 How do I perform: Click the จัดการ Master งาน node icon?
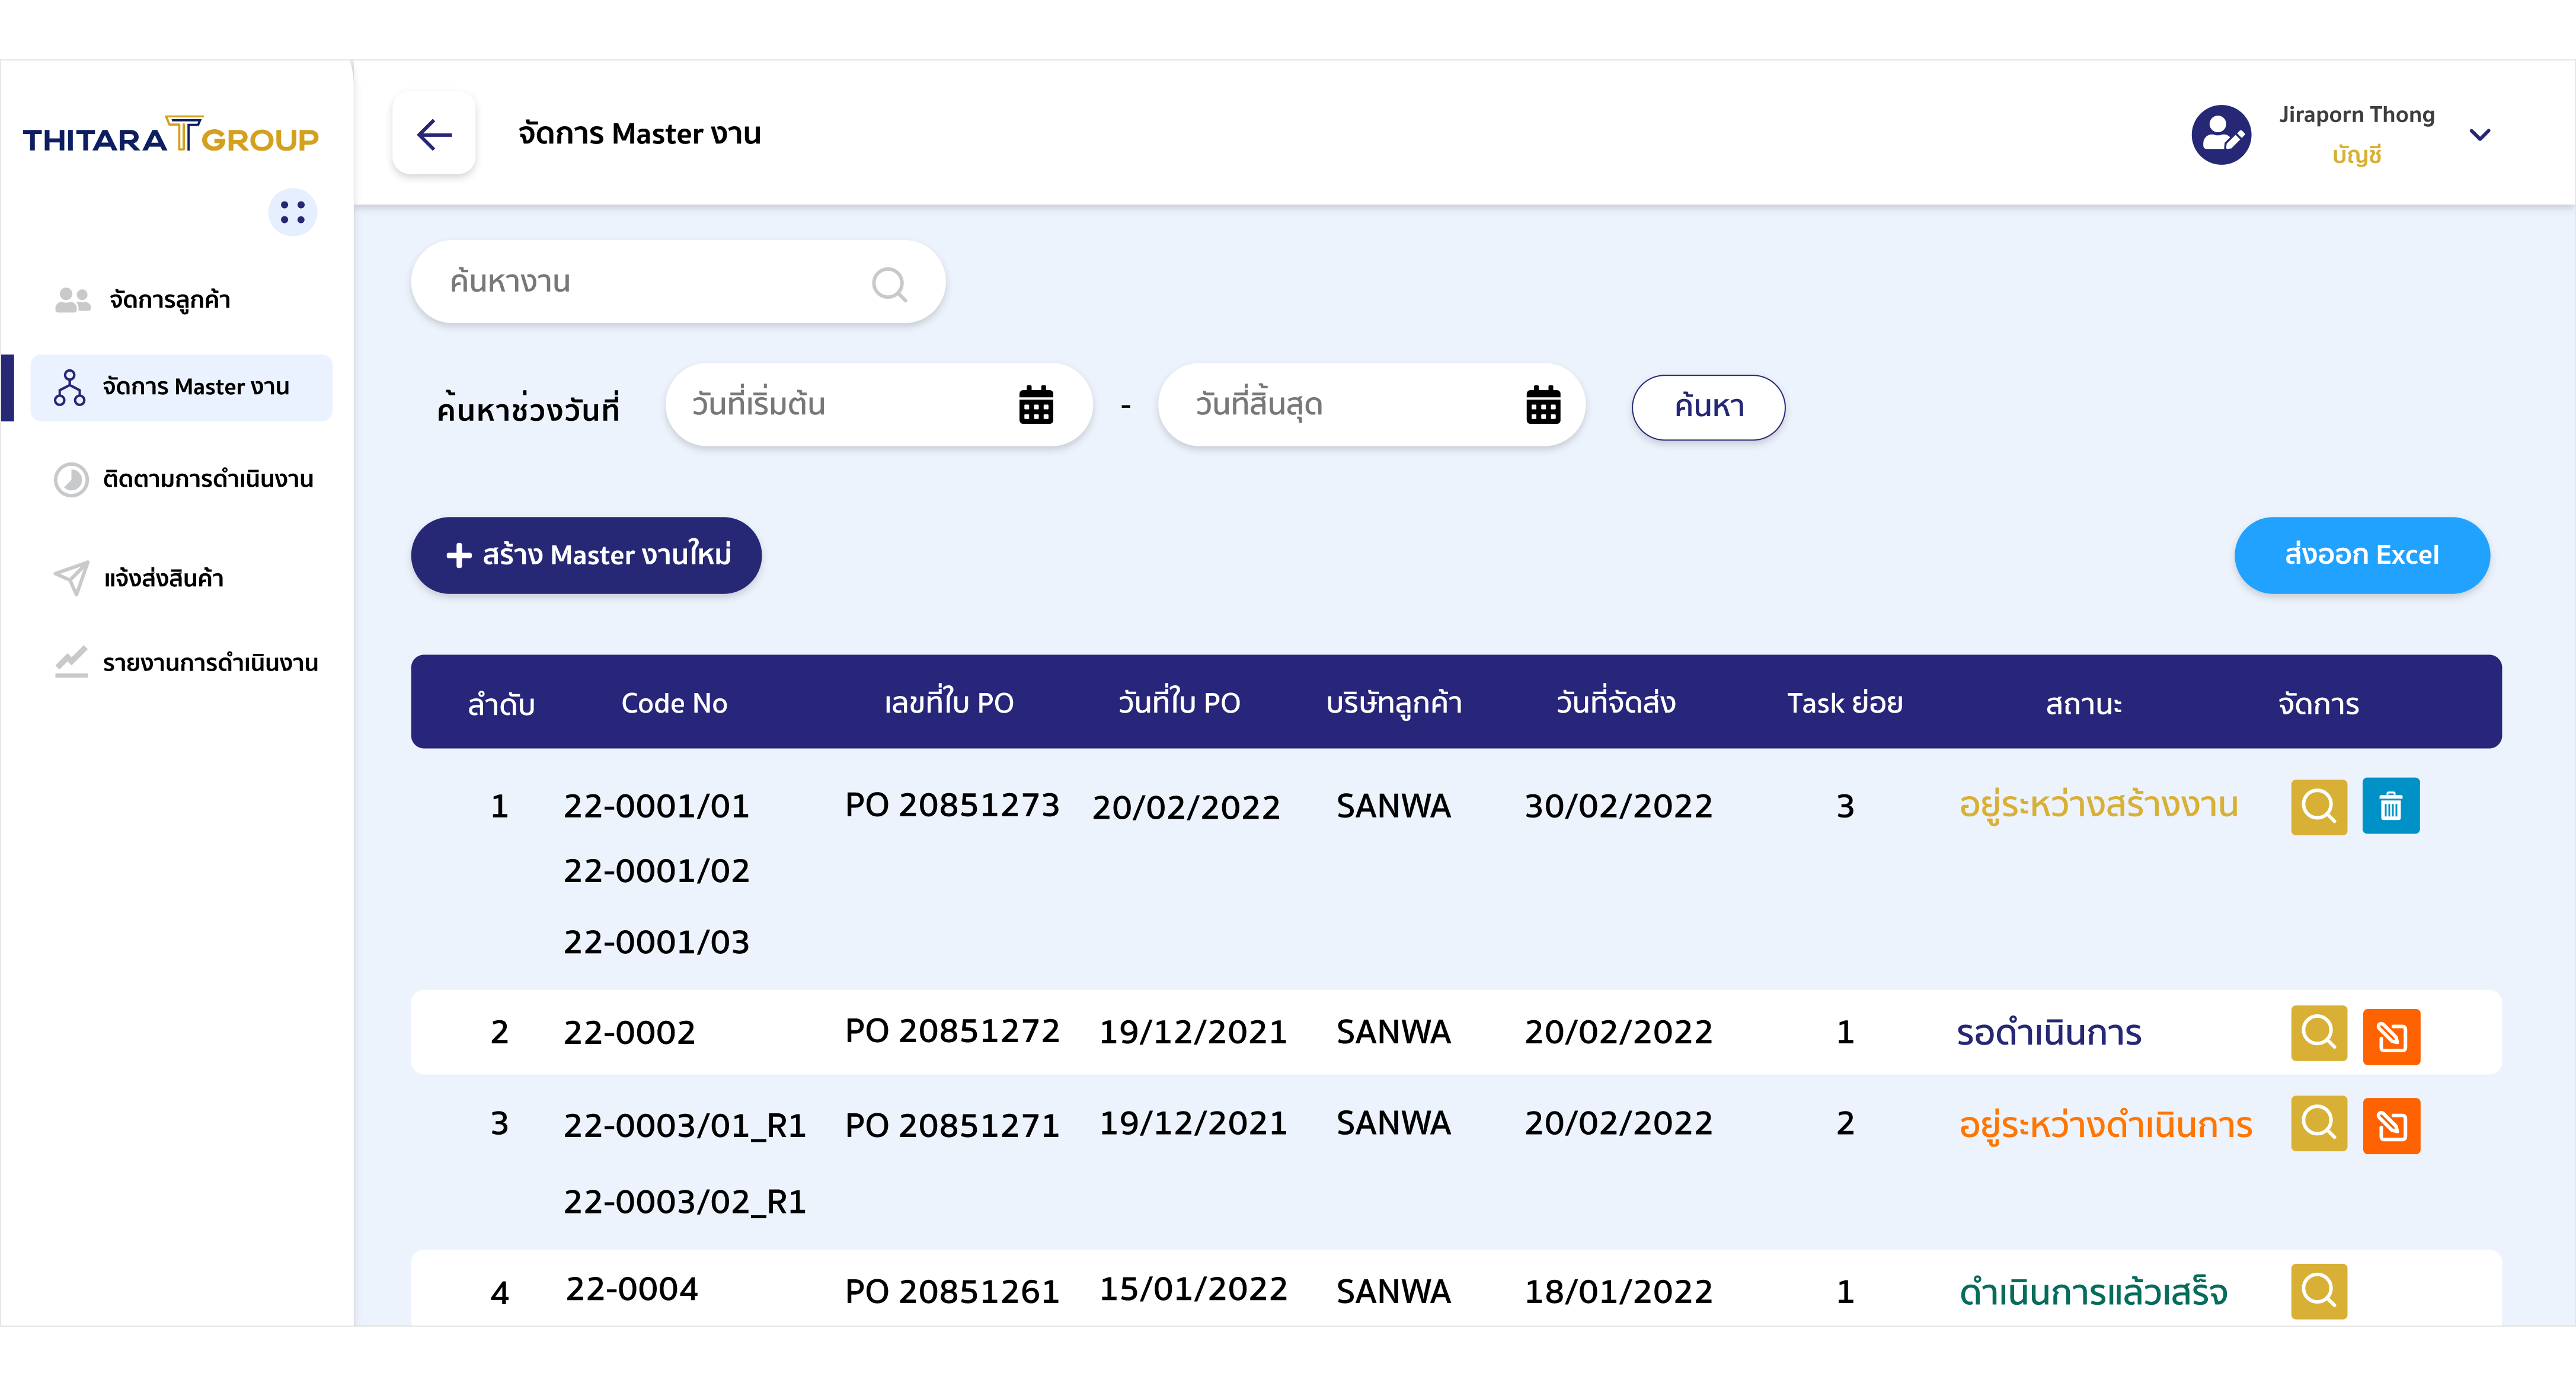click(x=70, y=387)
